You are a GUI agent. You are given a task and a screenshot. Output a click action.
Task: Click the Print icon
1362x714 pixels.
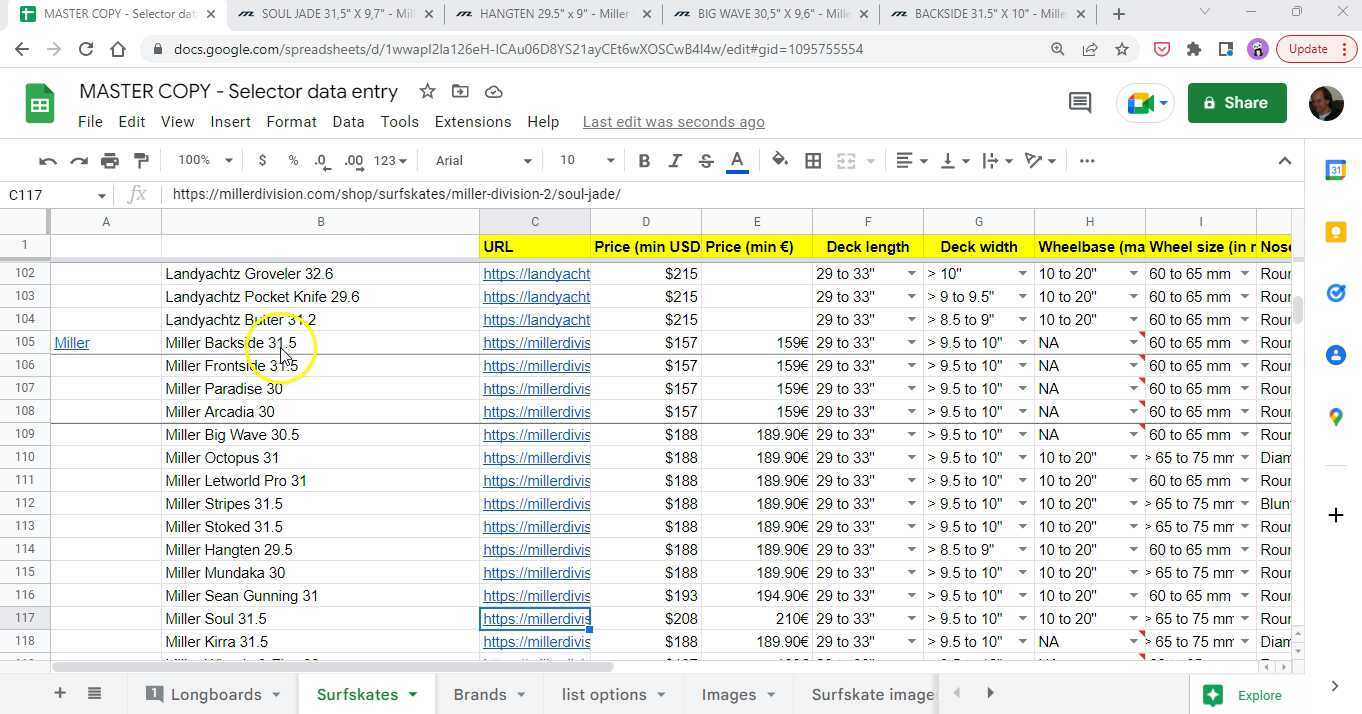(110, 161)
